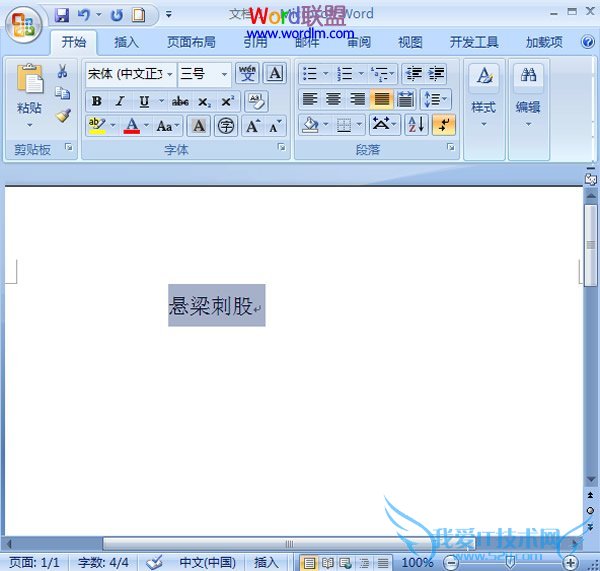Toggle bold formatting
The image size is (600, 571).
[x=97, y=101]
